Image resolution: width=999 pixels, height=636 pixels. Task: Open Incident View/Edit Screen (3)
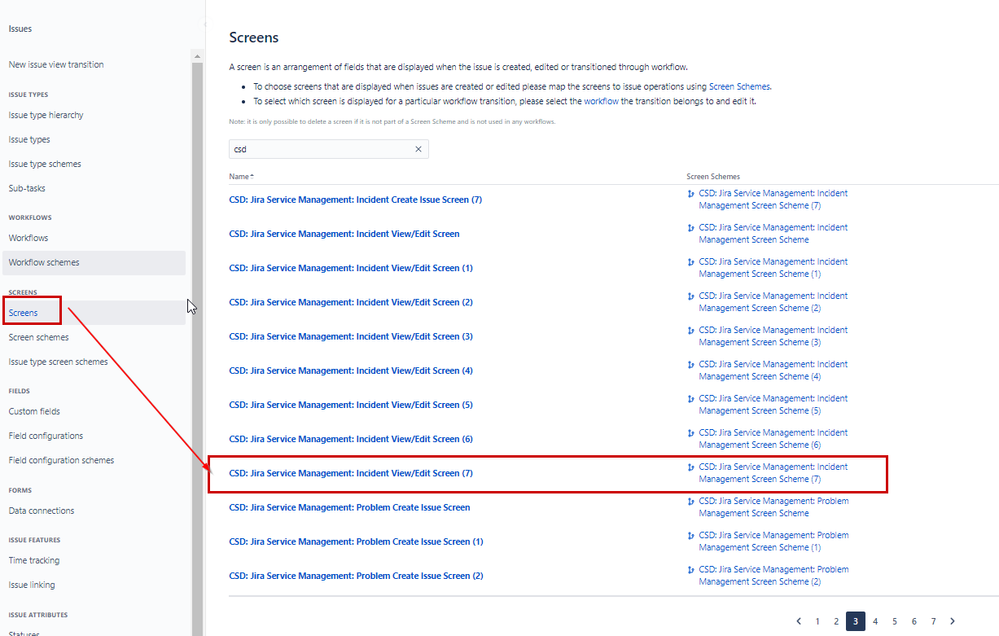click(x=351, y=336)
